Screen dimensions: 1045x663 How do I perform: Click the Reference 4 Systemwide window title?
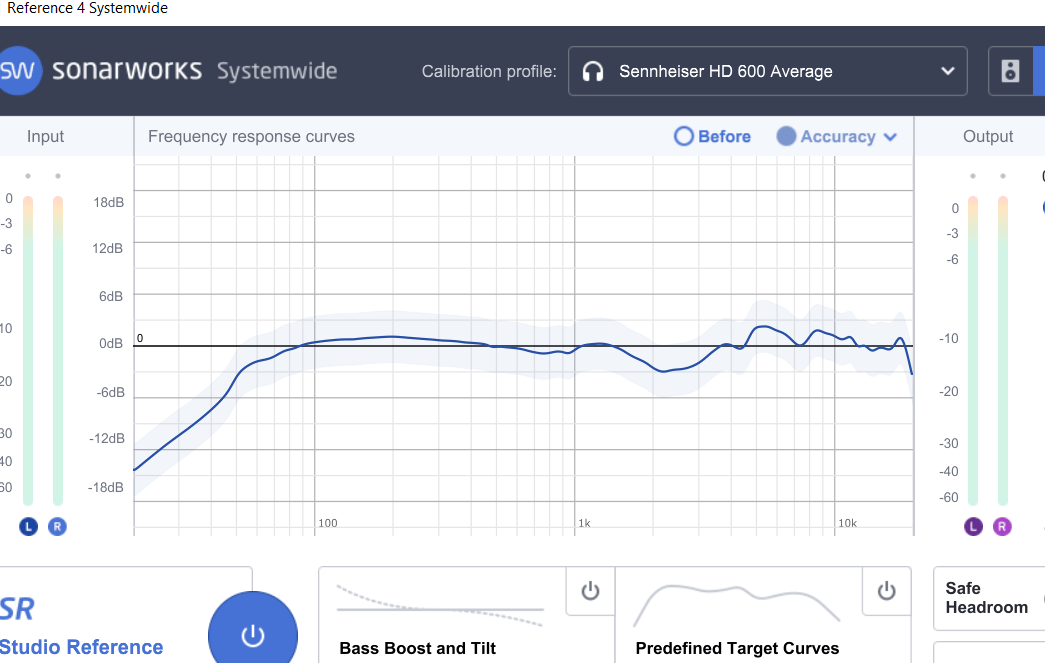87,8
